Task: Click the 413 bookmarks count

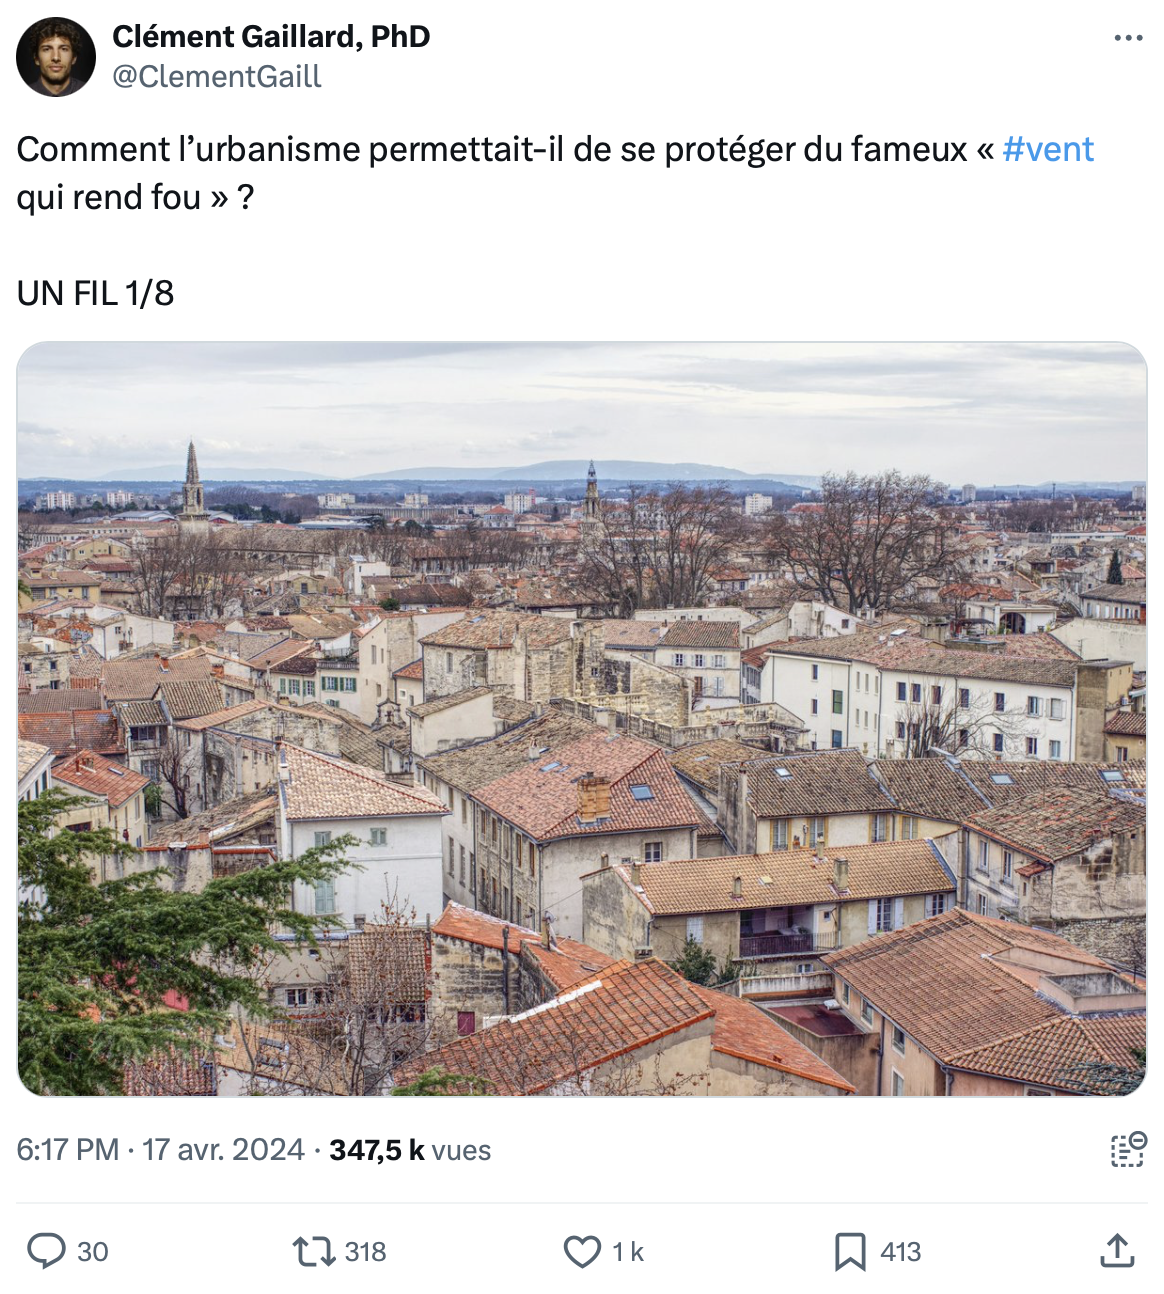Action: point(901,1252)
